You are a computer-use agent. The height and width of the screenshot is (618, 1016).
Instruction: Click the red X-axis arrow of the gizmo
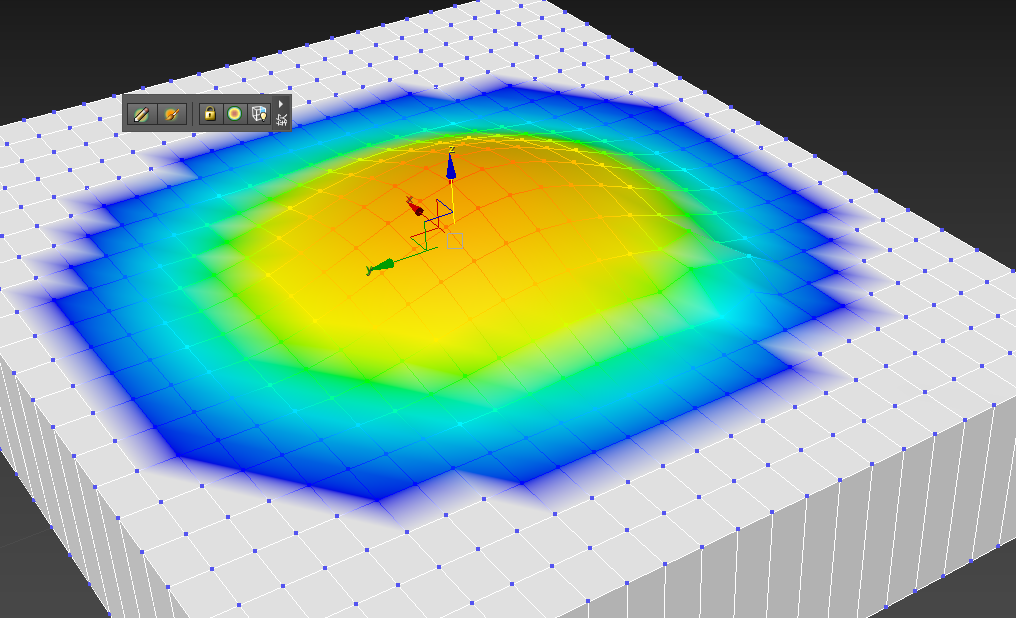(415, 207)
